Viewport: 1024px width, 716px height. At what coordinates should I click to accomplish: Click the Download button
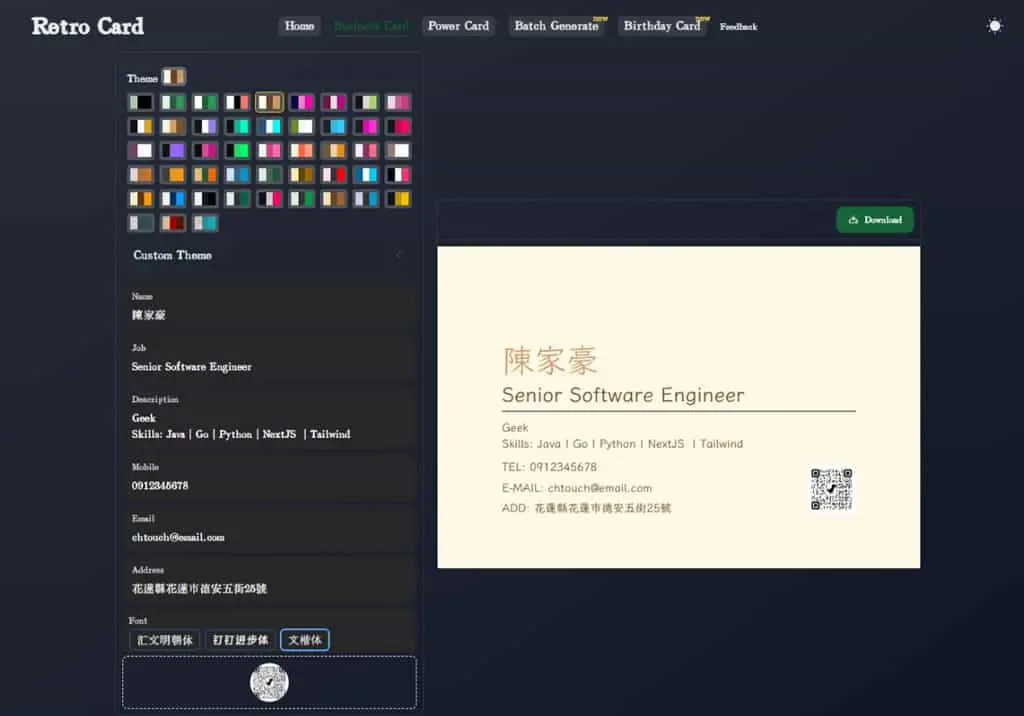(x=874, y=220)
